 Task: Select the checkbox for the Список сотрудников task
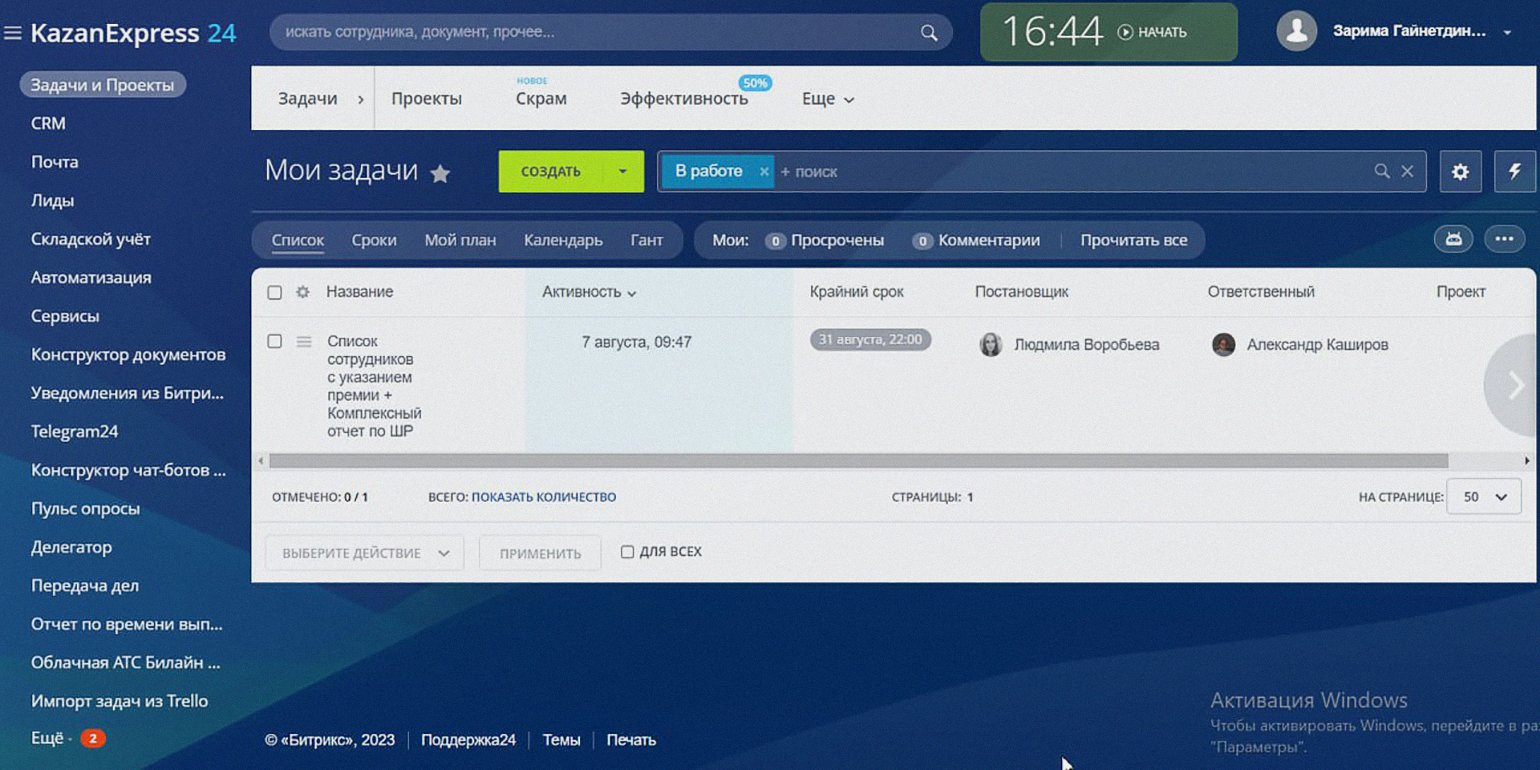pos(275,342)
